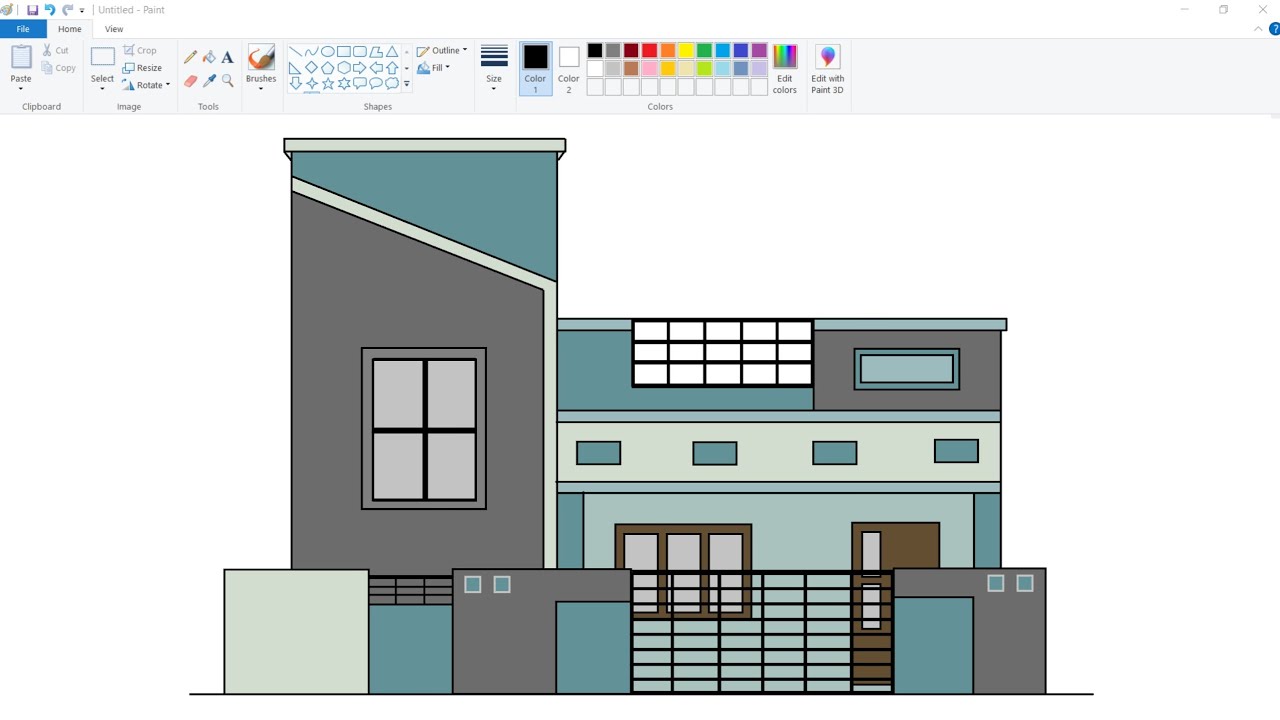Activate the Color 1 selector

535,69
